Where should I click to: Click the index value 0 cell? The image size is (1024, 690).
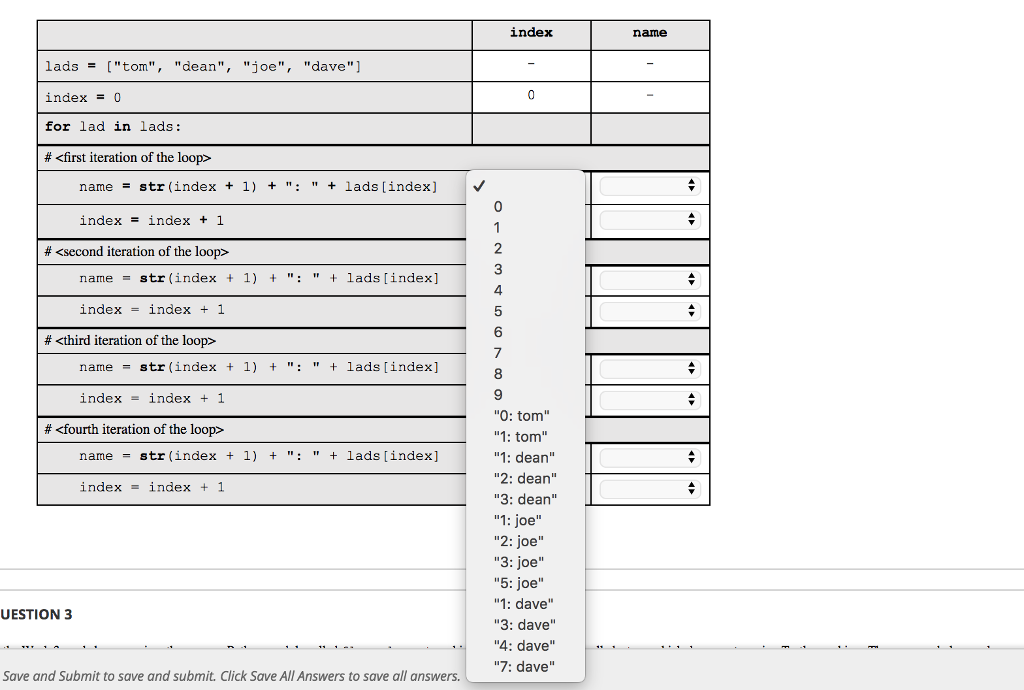coord(531,95)
